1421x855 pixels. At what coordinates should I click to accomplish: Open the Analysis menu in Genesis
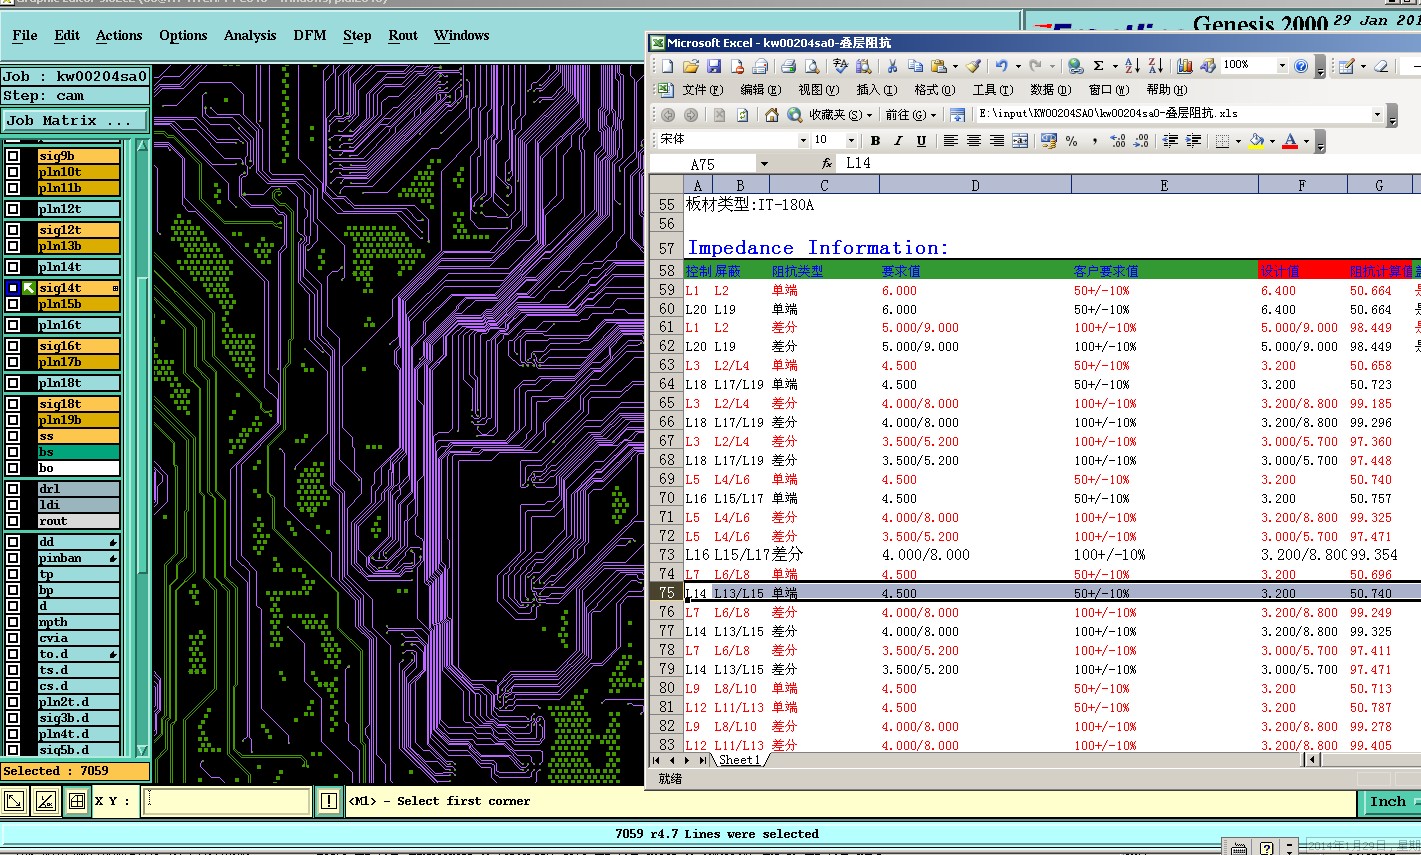click(250, 36)
